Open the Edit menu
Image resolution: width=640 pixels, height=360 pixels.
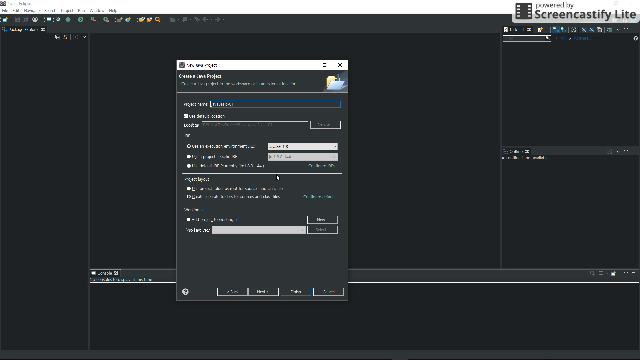click(x=16, y=11)
